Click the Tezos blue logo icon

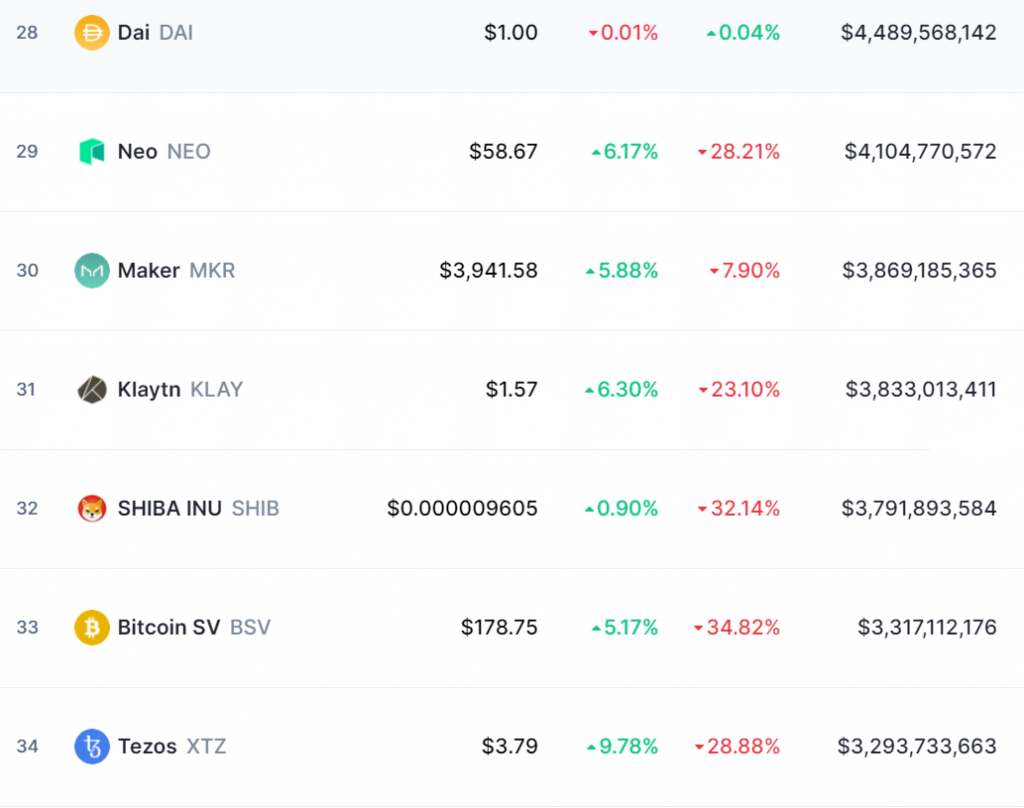91,746
